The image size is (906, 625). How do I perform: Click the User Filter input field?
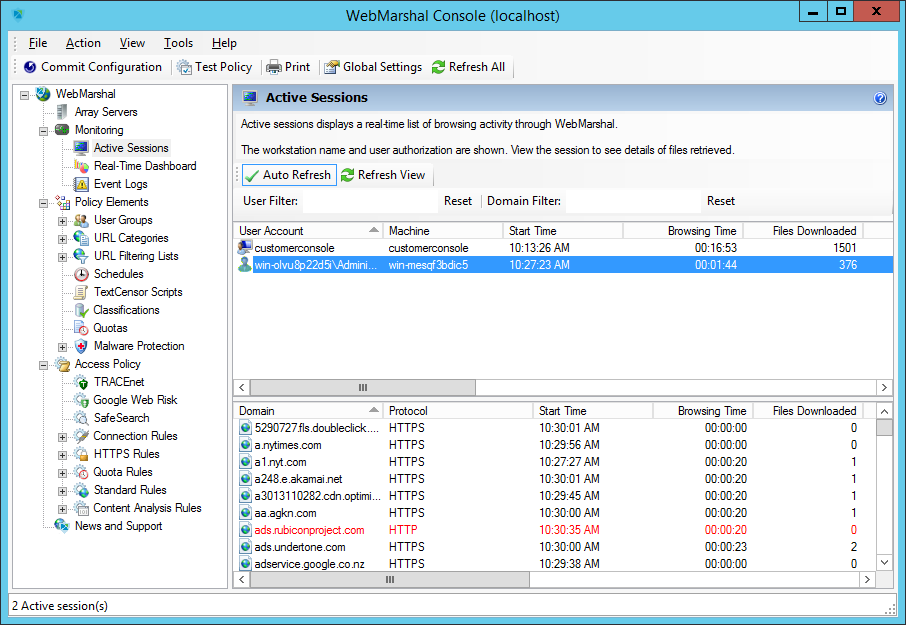370,201
